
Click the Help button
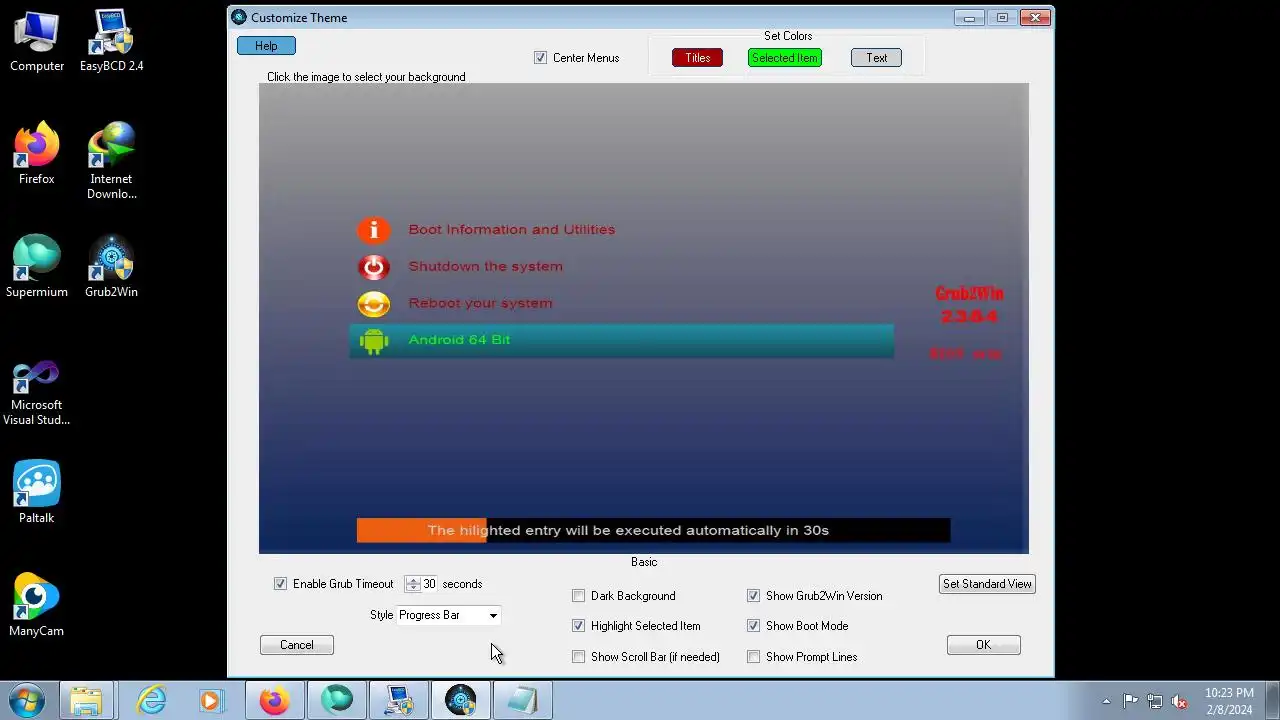(x=266, y=46)
